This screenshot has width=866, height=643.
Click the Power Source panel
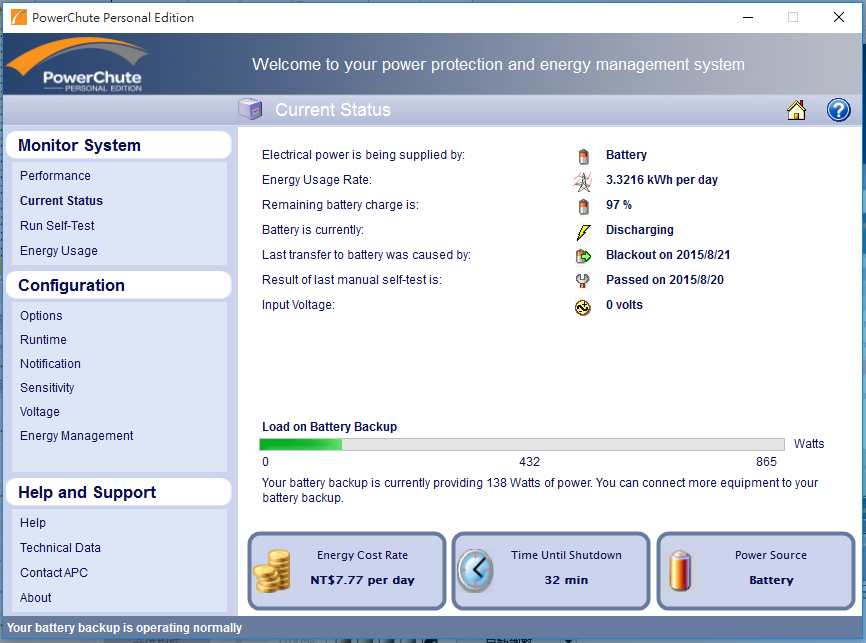pyautogui.click(x=756, y=571)
